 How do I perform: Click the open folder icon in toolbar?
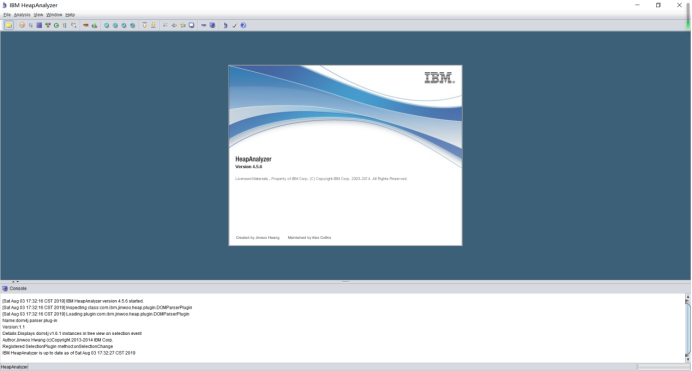(9, 25)
